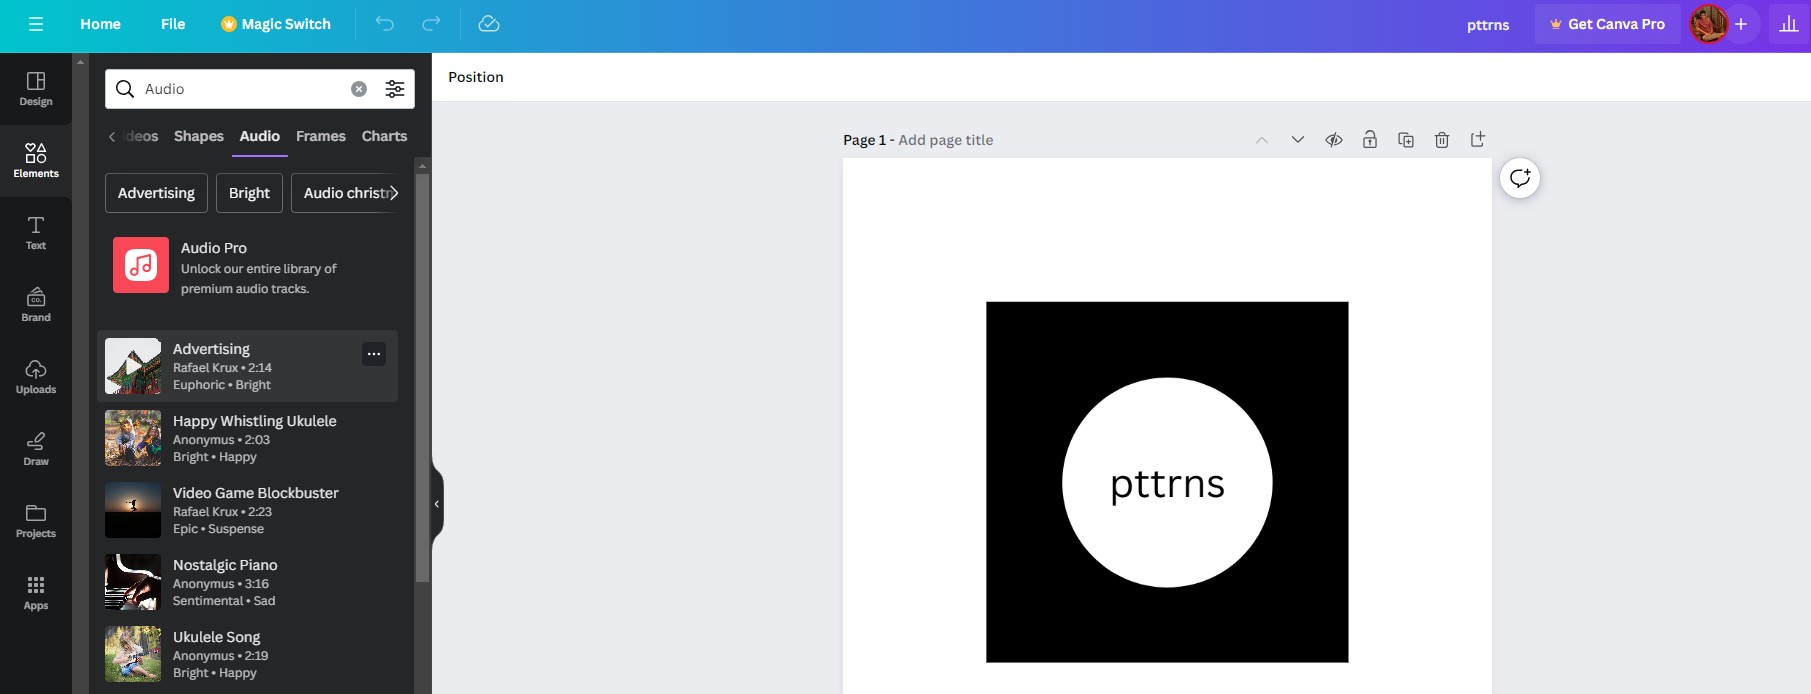Click the Redo arrow icon
This screenshot has width=1811, height=694.
pos(431,24)
